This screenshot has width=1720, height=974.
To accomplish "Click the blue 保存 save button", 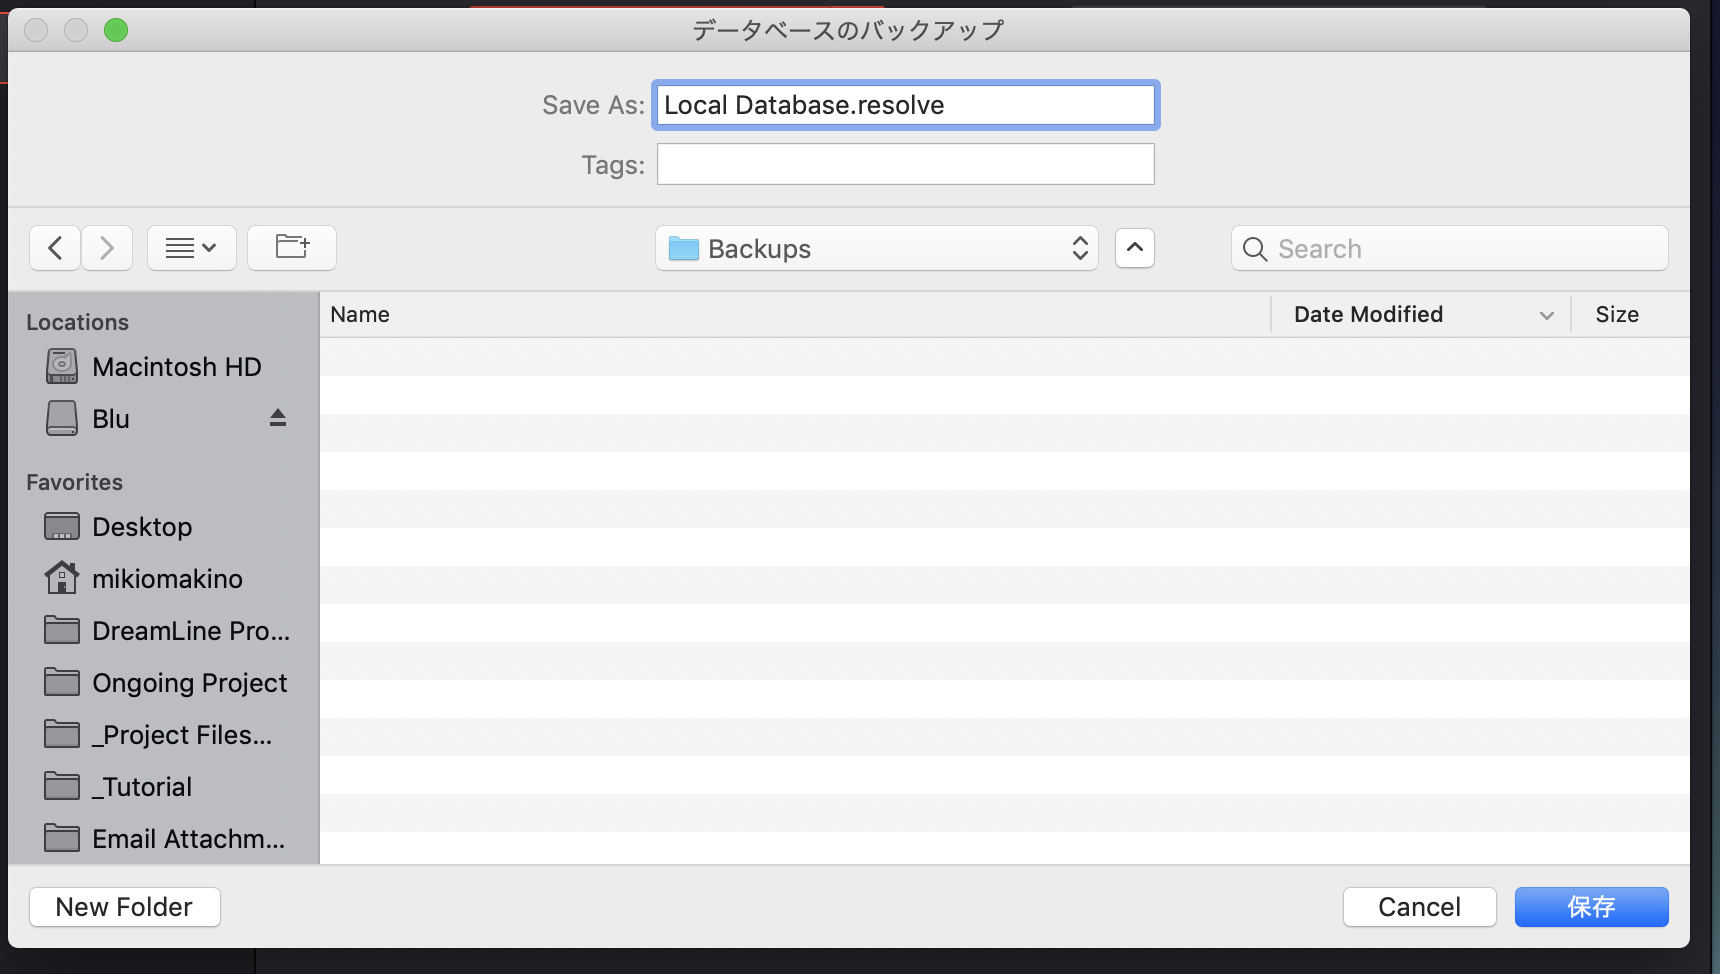I will tap(1591, 907).
